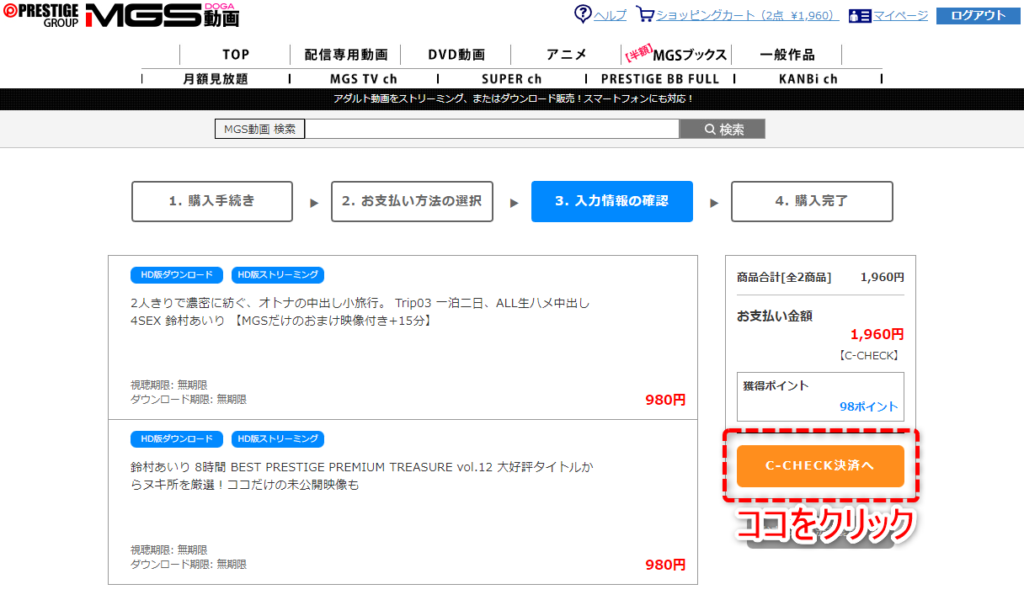The width and height of the screenshot is (1024, 616).
Task: Click the 8時間 BEST PRESTIGE PREMIUM product title
Action: coord(362,476)
